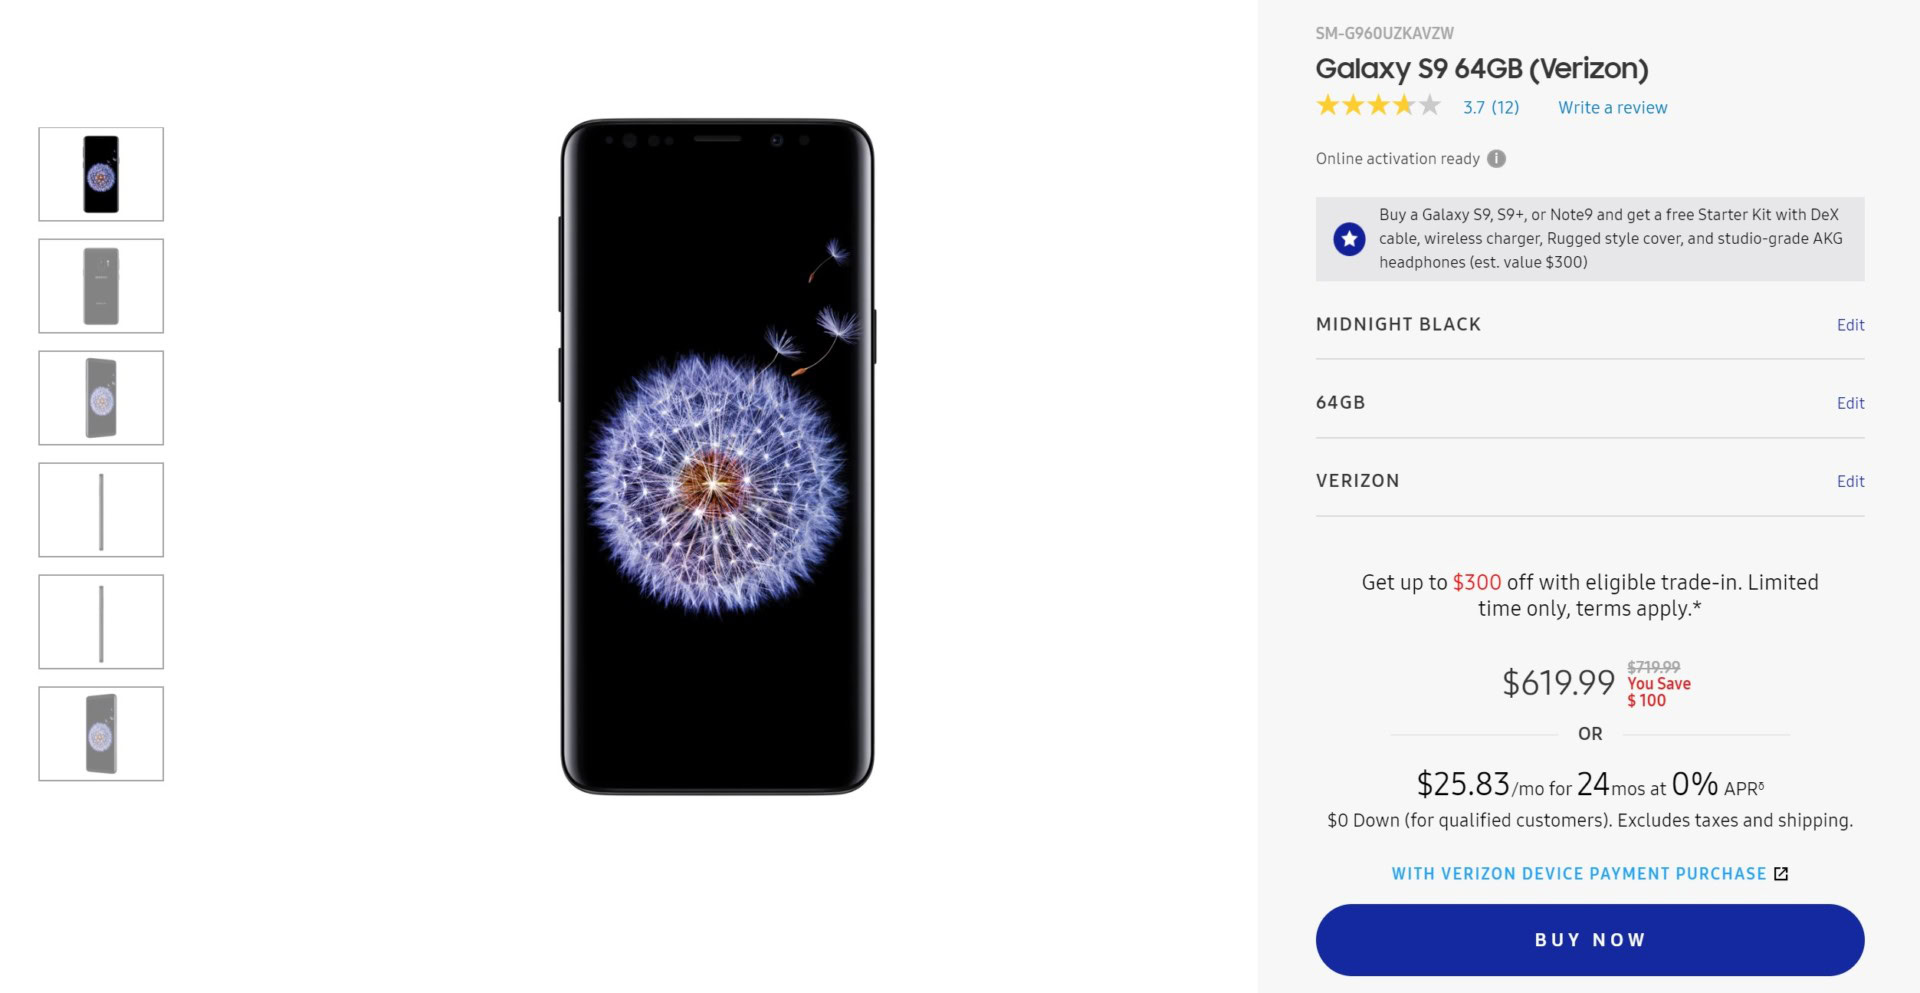Edit the Verizon carrier selection
The width and height of the screenshot is (1920, 993).
click(1850, 481)
